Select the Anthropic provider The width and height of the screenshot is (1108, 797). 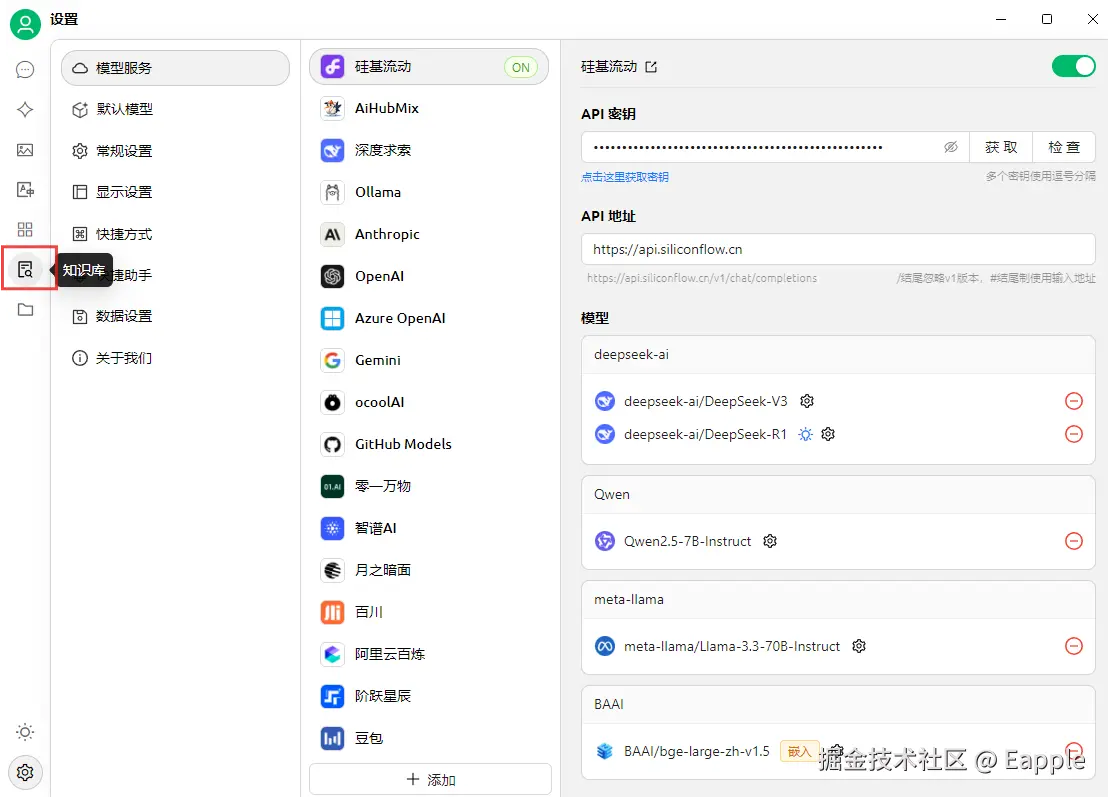coord(429,234)
